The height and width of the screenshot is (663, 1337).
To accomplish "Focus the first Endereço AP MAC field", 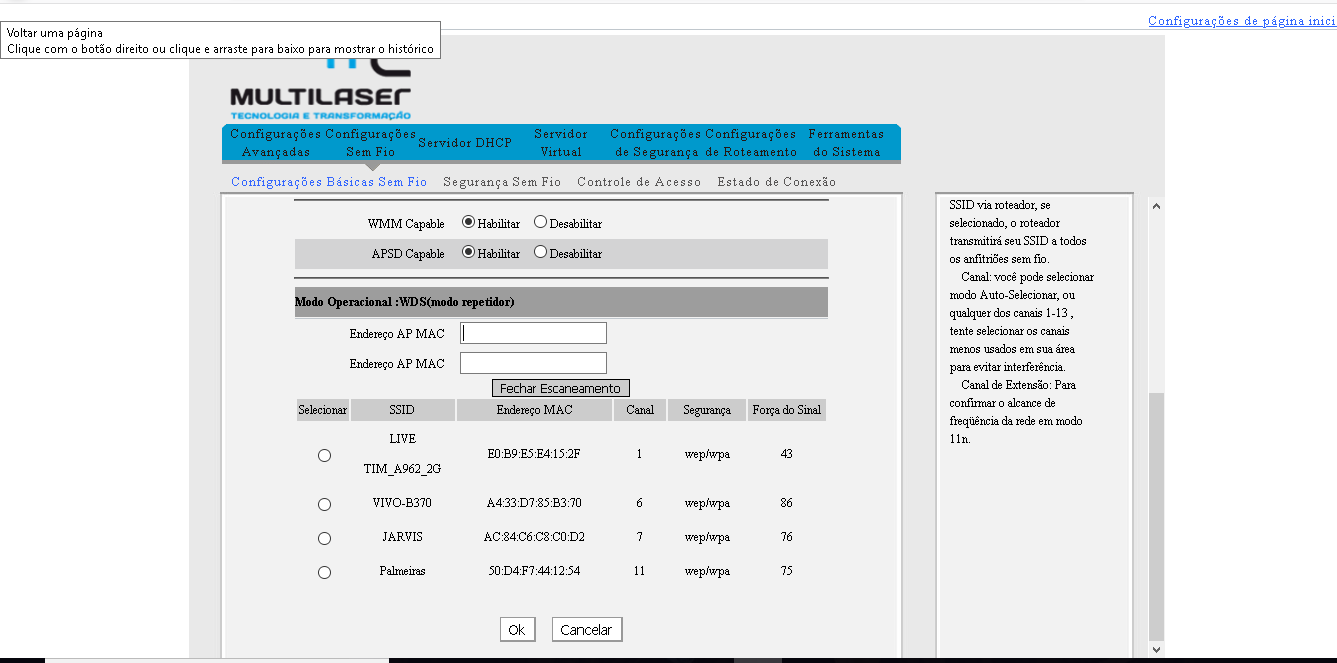I will pos(533,333).
